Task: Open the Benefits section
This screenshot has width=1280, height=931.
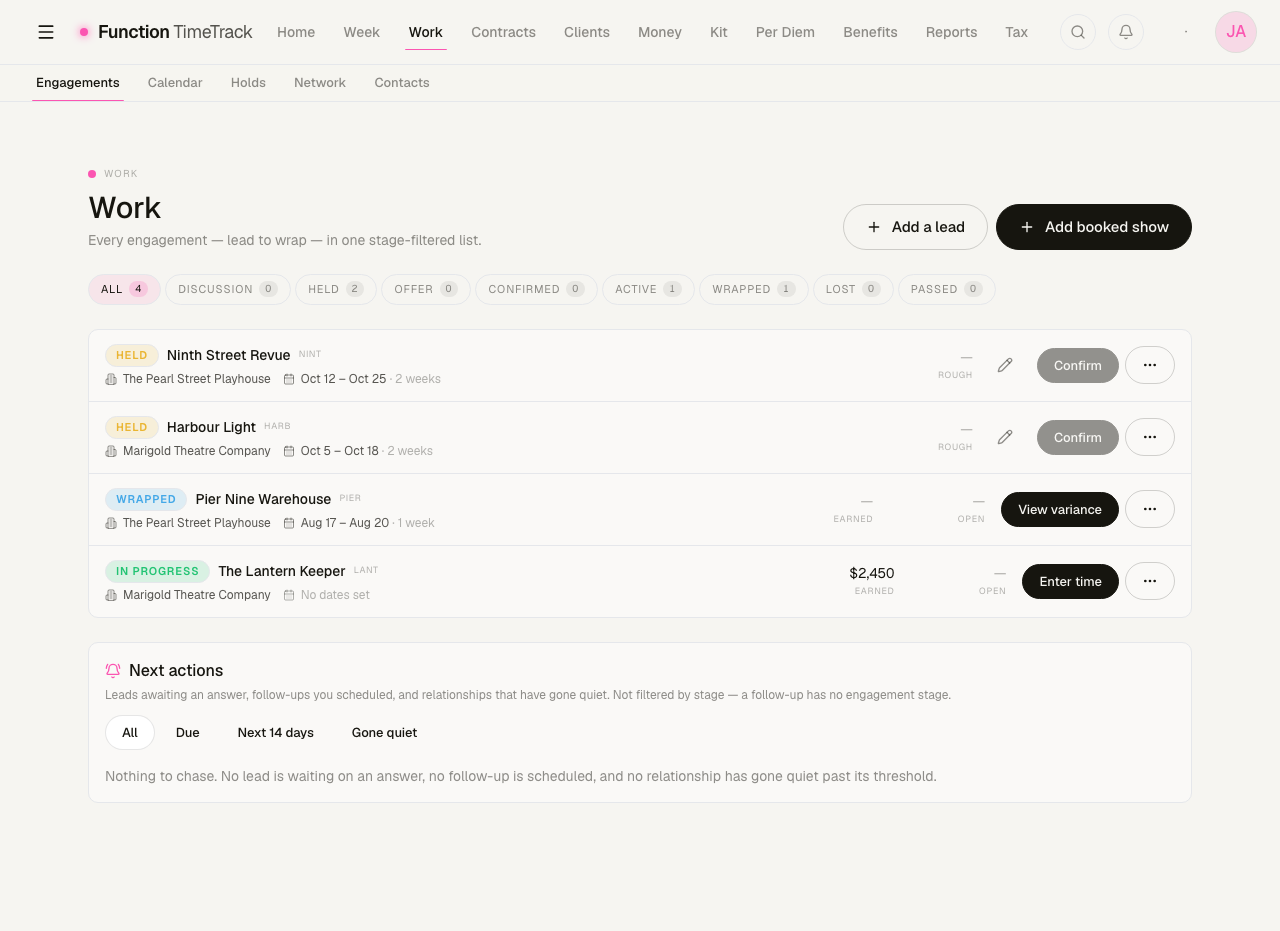Action: pos(870,32)
